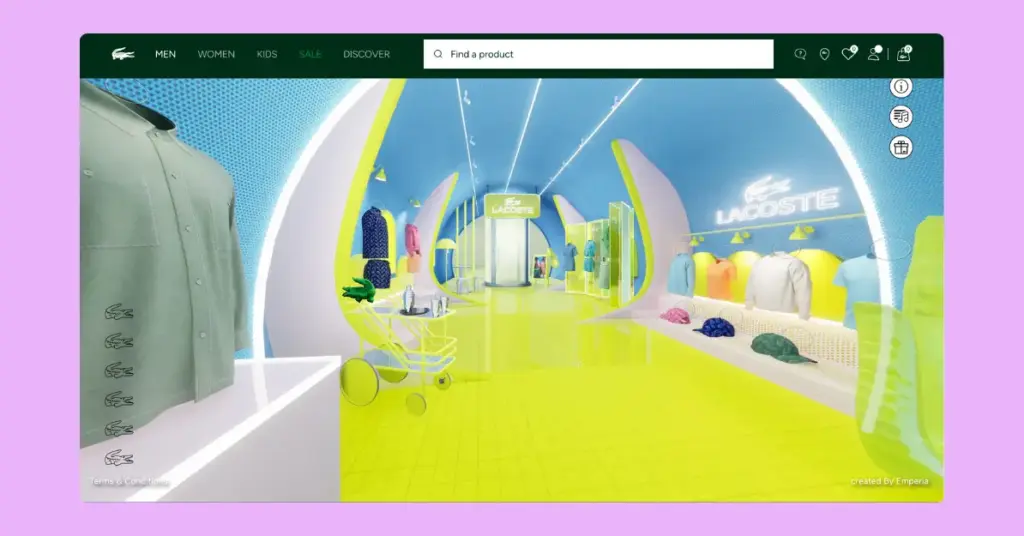The height and width of the screenshot is (536, 1024).
Task: Open the KIDS menu
Action: pyautogui.click(x=266, y=54)
